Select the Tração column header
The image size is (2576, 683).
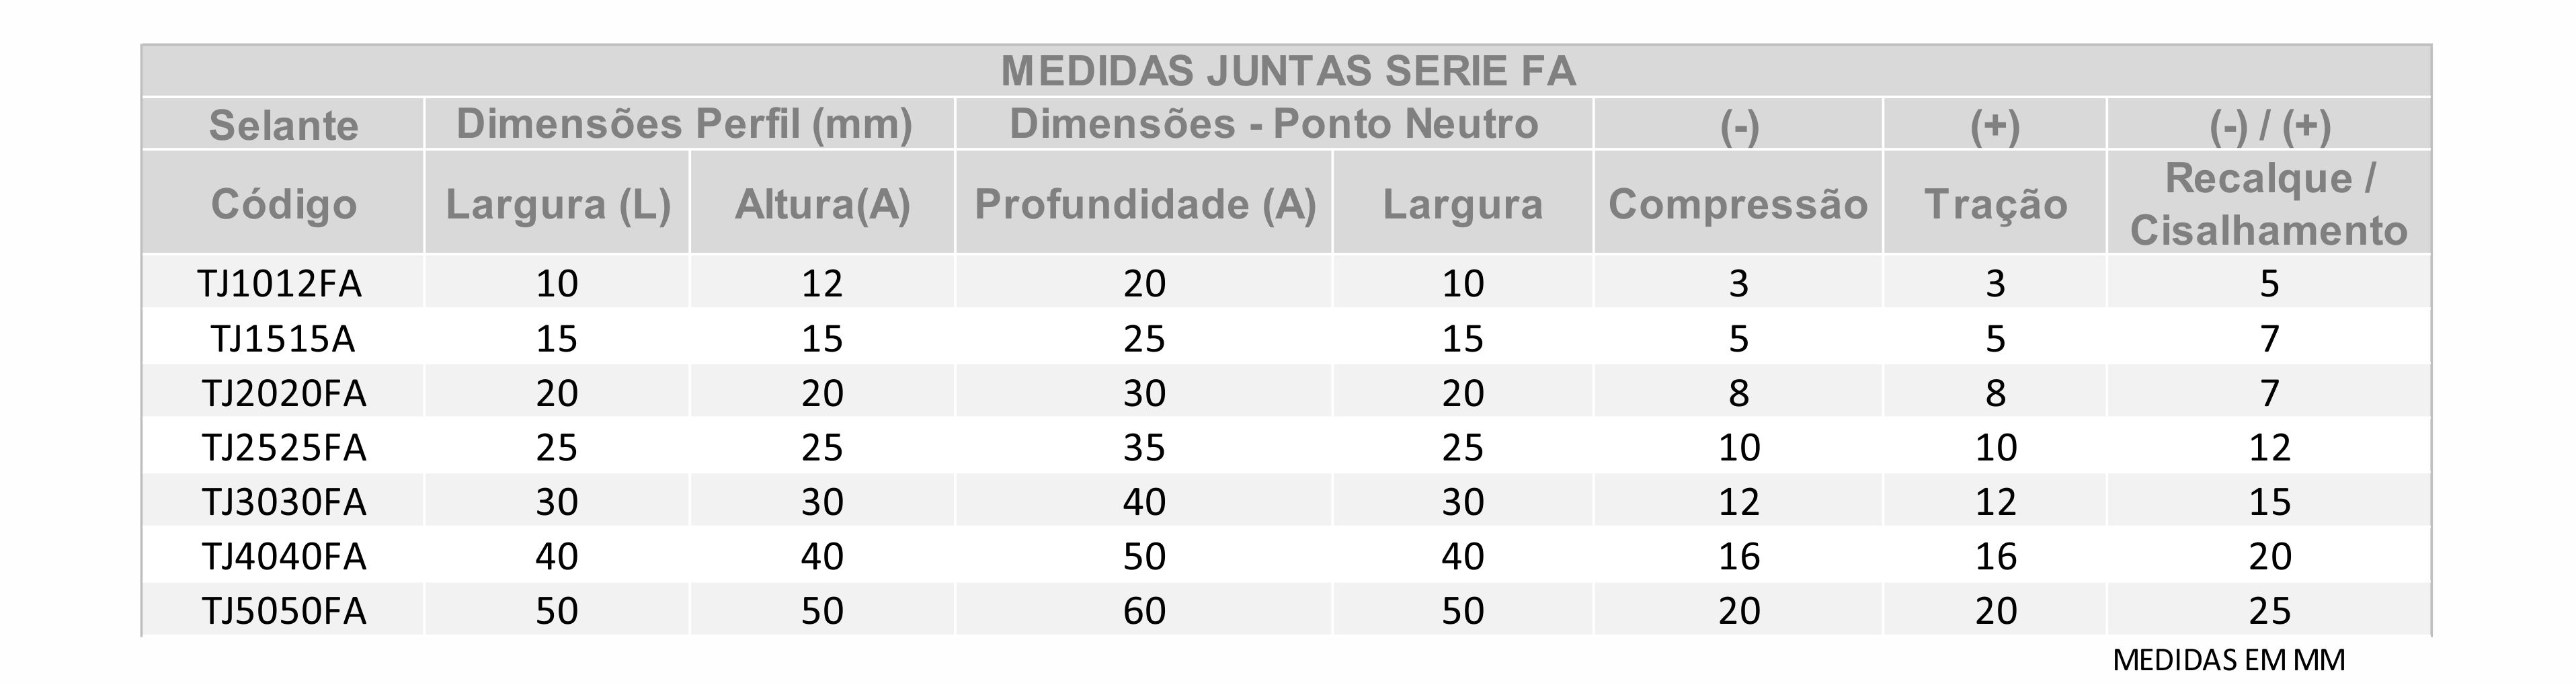tap(1995, 203)
